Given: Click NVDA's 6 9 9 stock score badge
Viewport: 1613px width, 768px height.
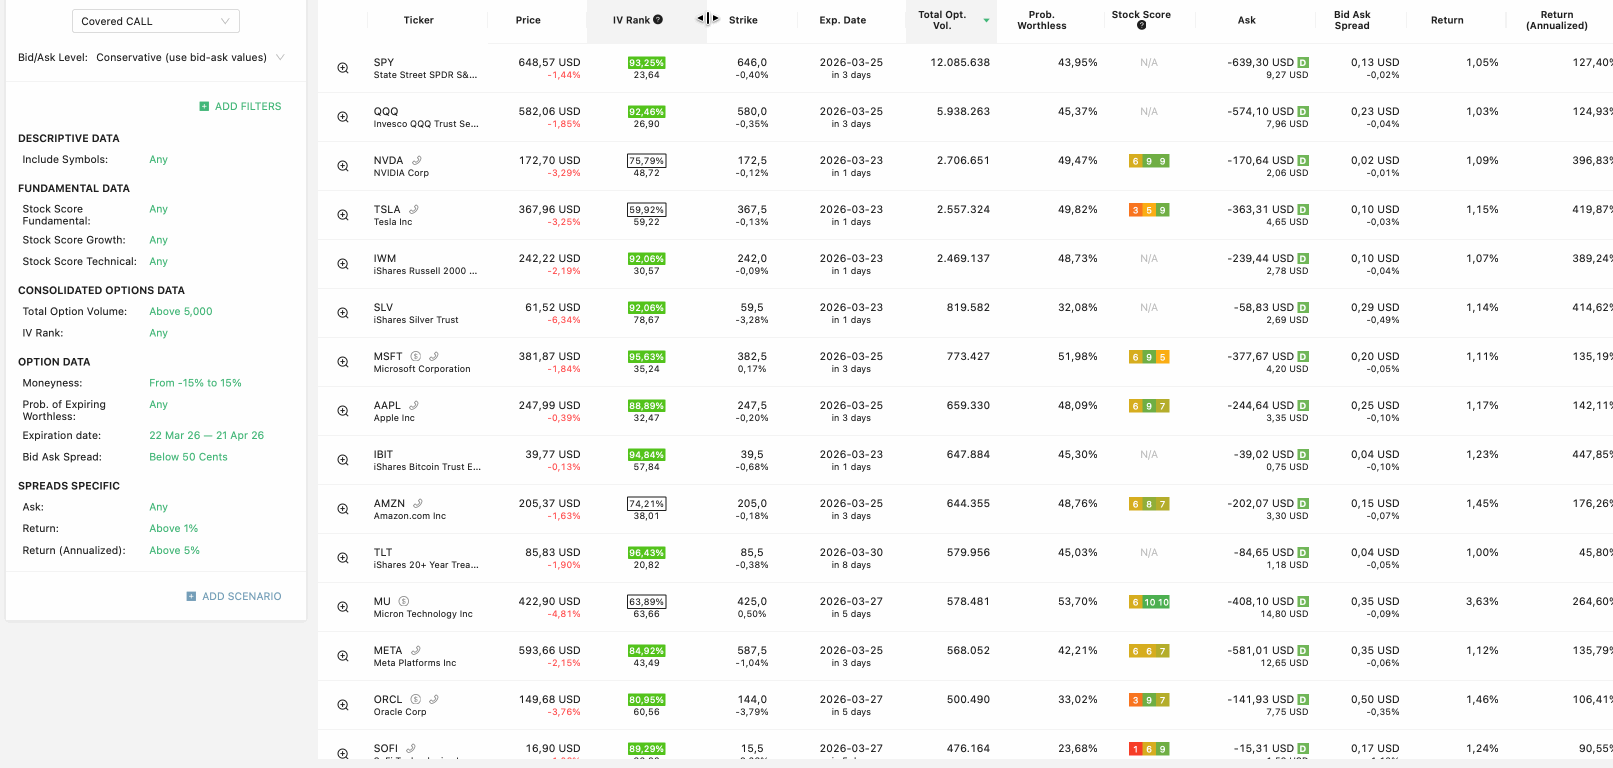Looking at the screenshot, I should coord(1149,161).
